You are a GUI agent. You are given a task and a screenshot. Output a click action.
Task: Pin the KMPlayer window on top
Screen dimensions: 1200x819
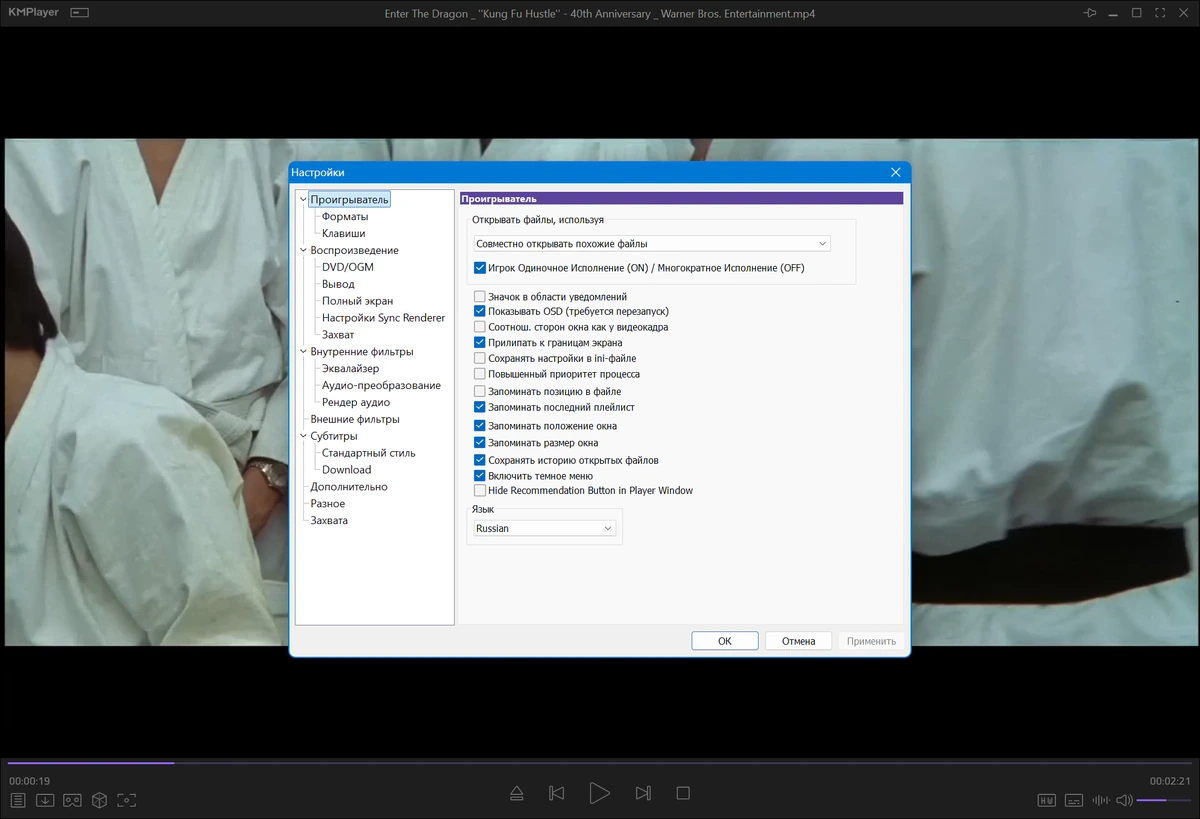[1089, 13]
